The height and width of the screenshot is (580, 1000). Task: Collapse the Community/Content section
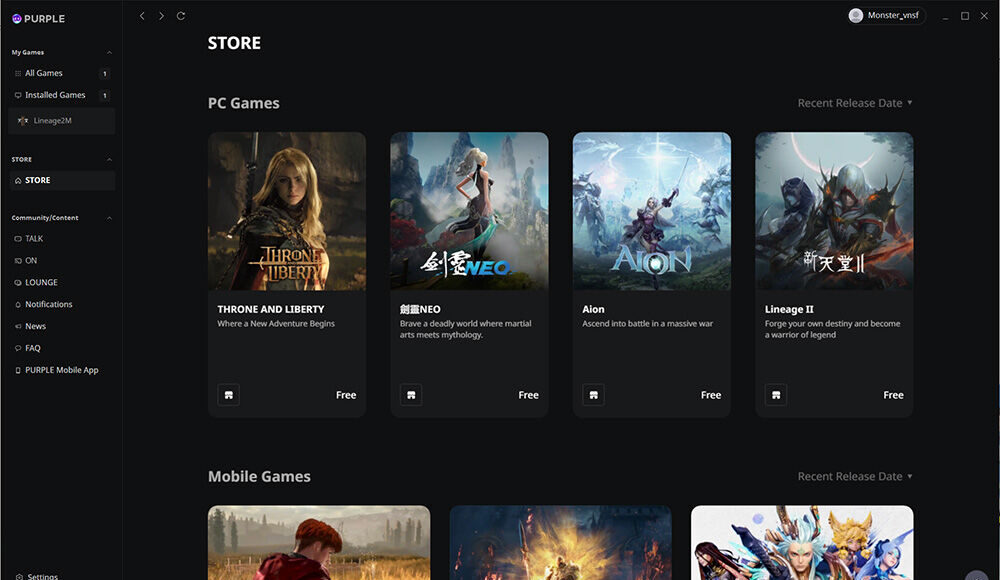(x=109, y=218)
